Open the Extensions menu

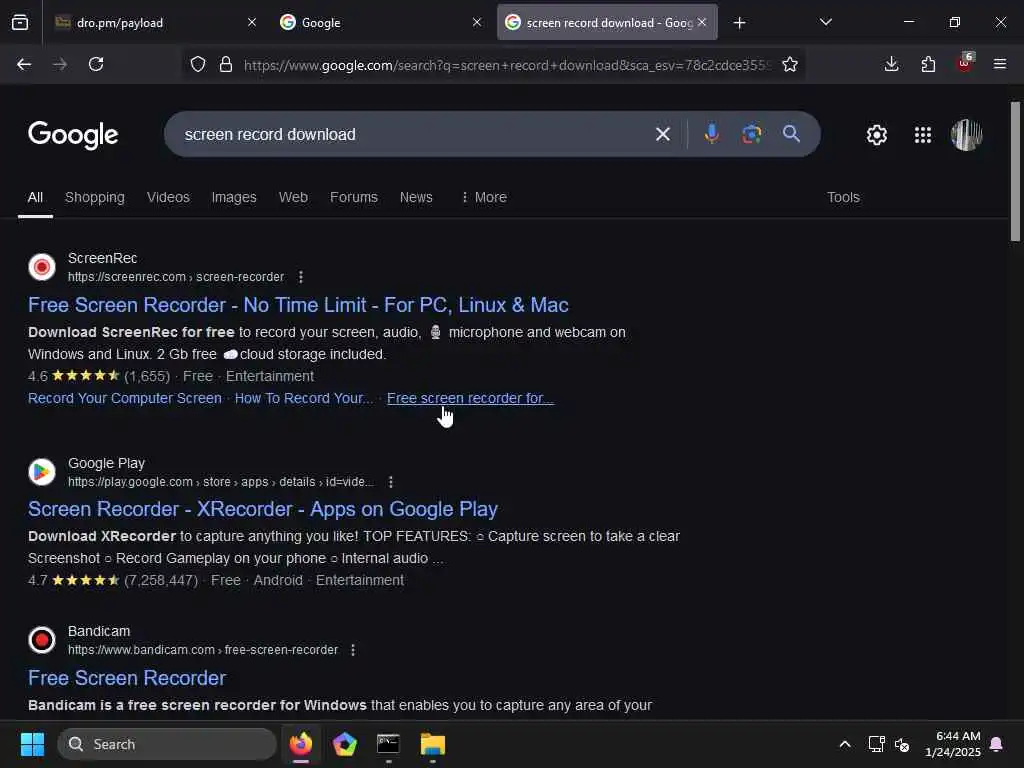click(928, 64)
